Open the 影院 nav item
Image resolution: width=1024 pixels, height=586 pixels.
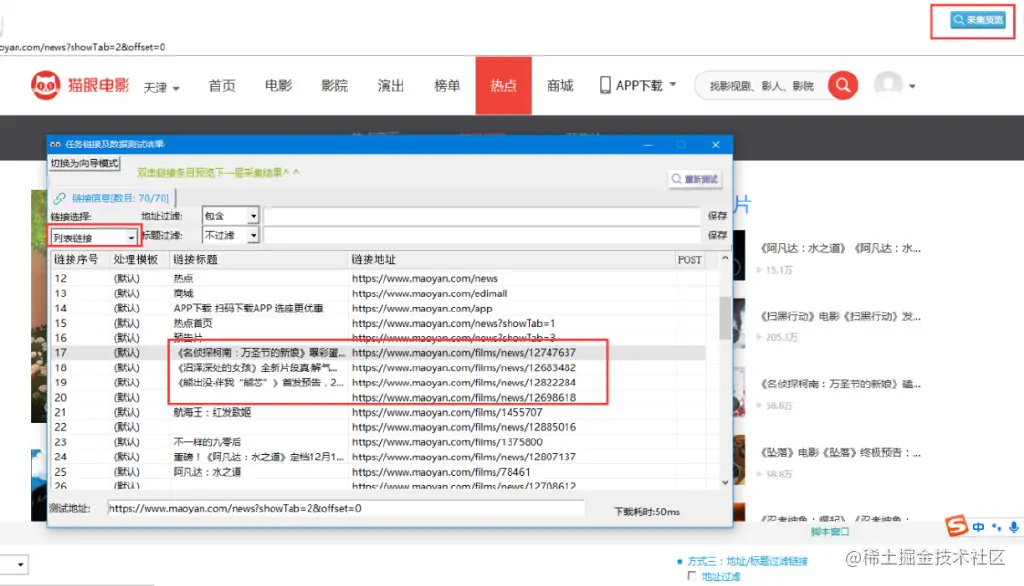tap(334, 86)
